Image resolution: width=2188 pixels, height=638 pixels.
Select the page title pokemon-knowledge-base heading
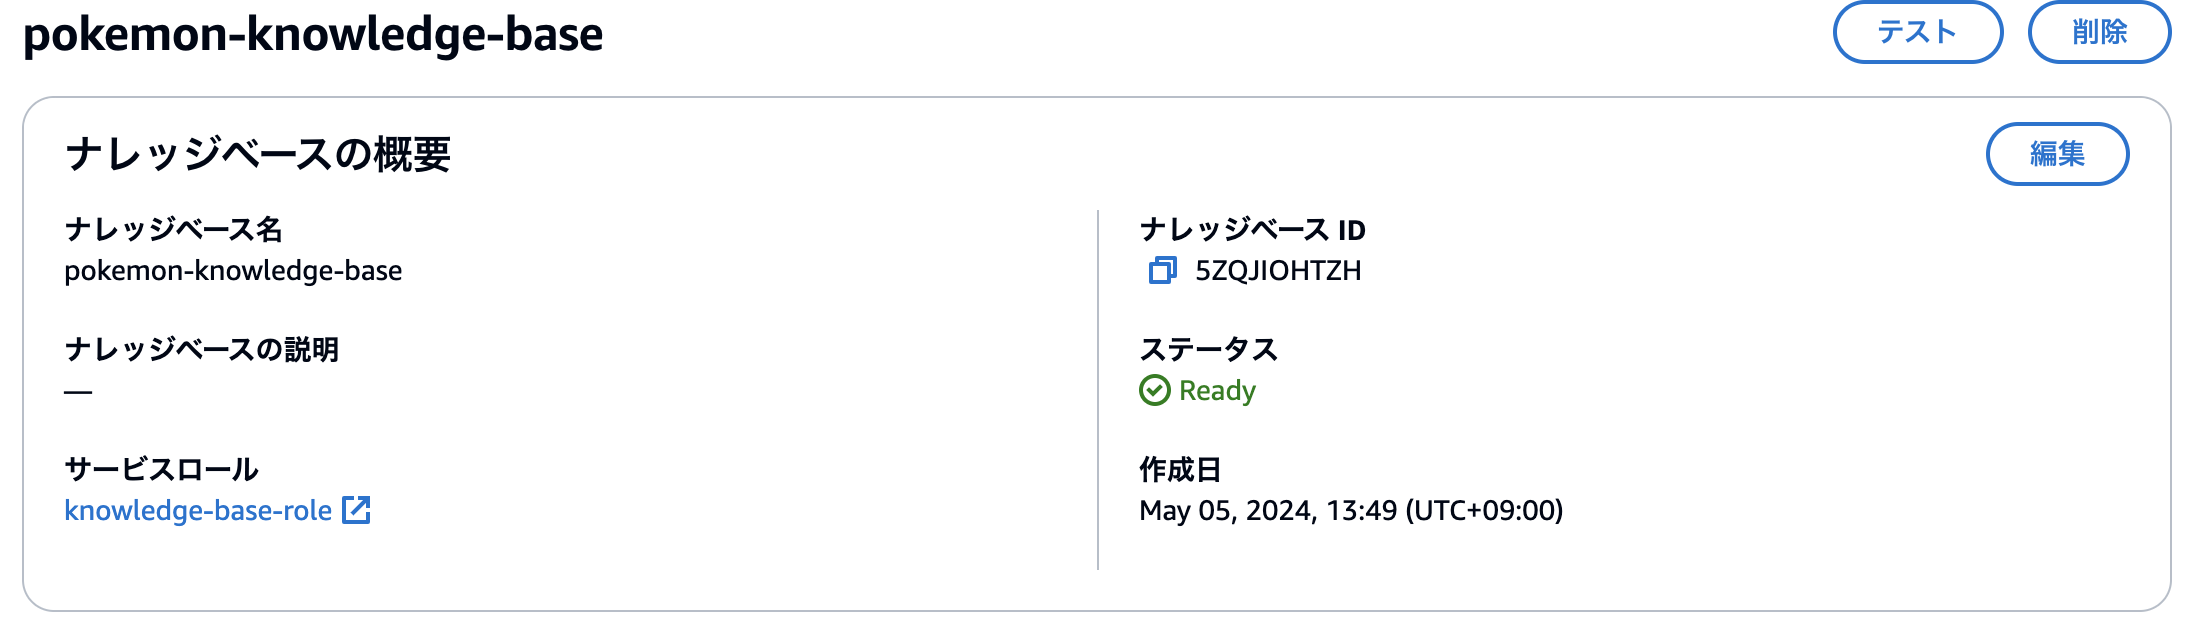313,34
